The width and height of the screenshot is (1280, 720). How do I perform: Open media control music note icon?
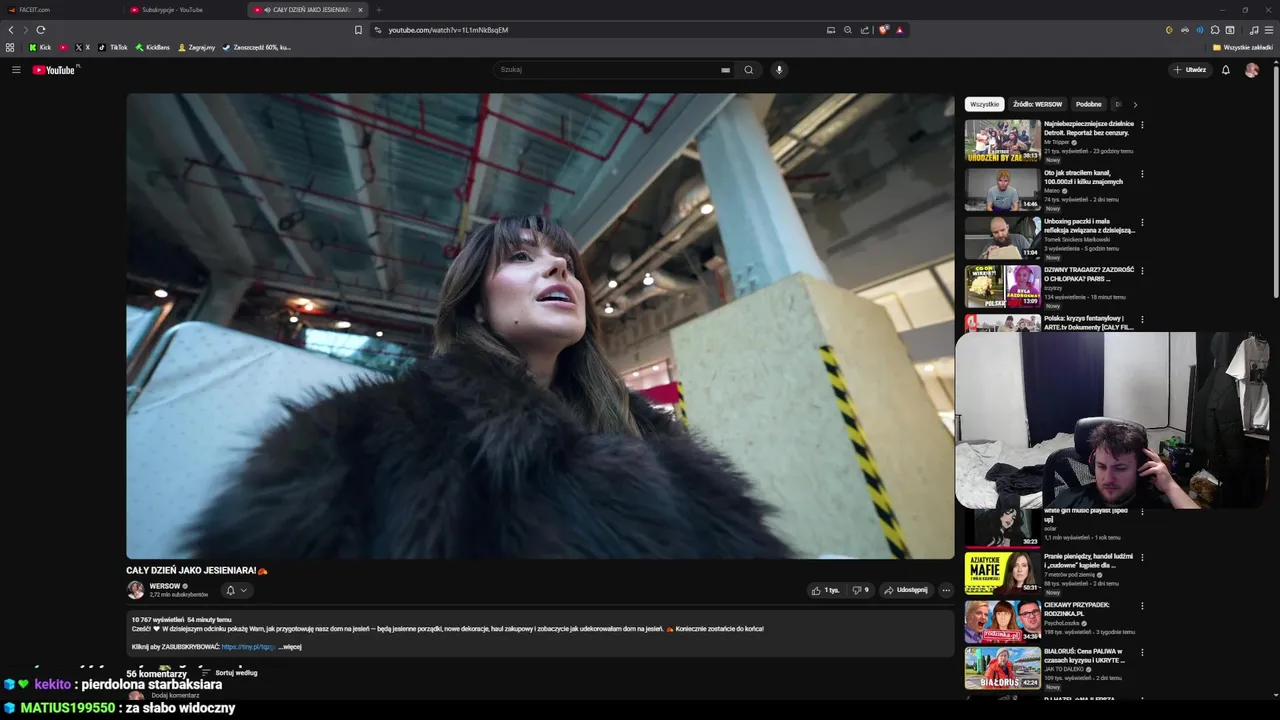[1254, 30]
